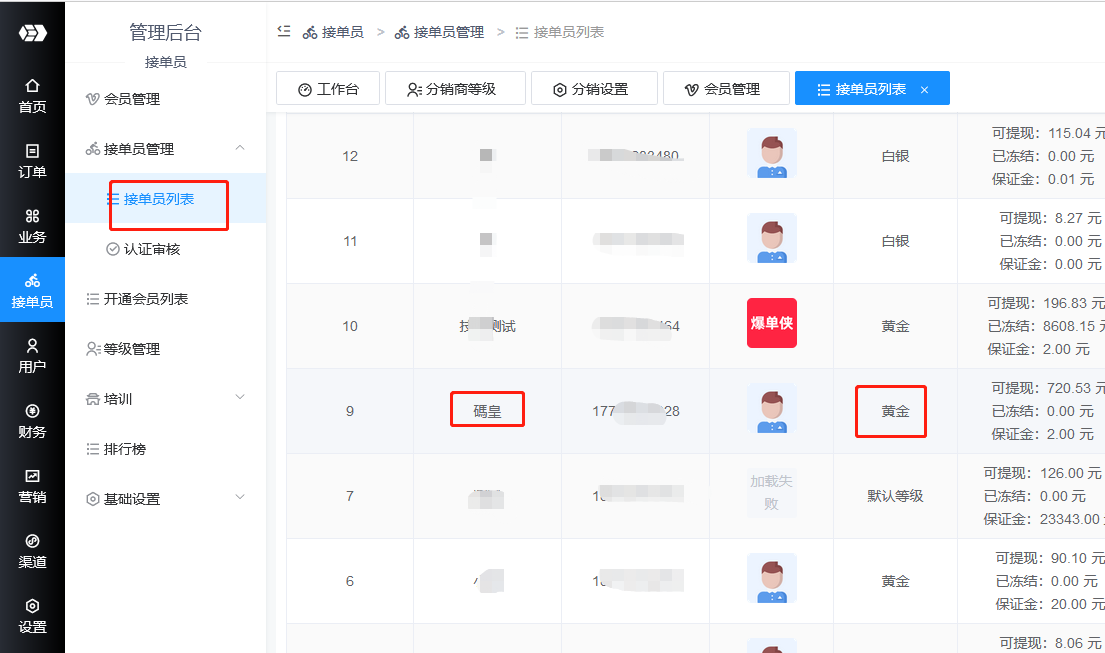Screen dimensions: 1105x653
Task: Click the 排行榜 menu item
Action: 124,449
